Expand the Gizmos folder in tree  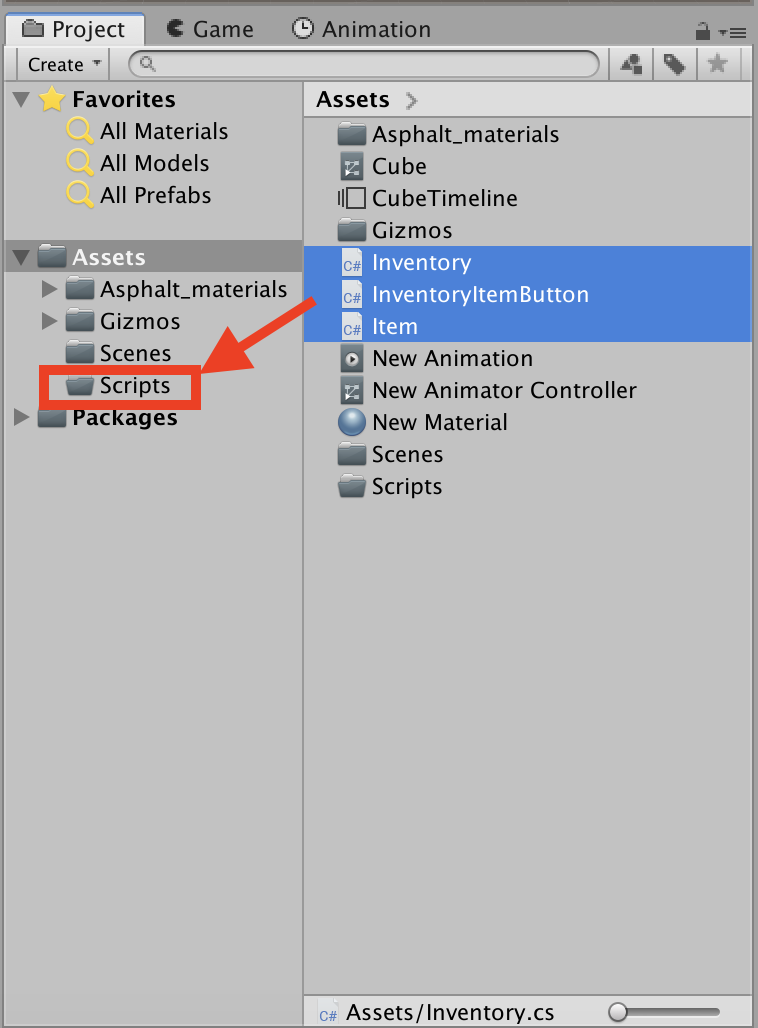click(50, 322)
